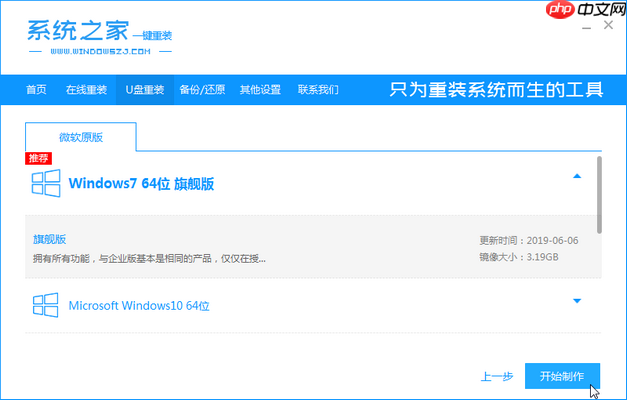This screenshot has width=627, height=400.
Task: Click the 拥有所有功能 description text
Action: point(149,258)
